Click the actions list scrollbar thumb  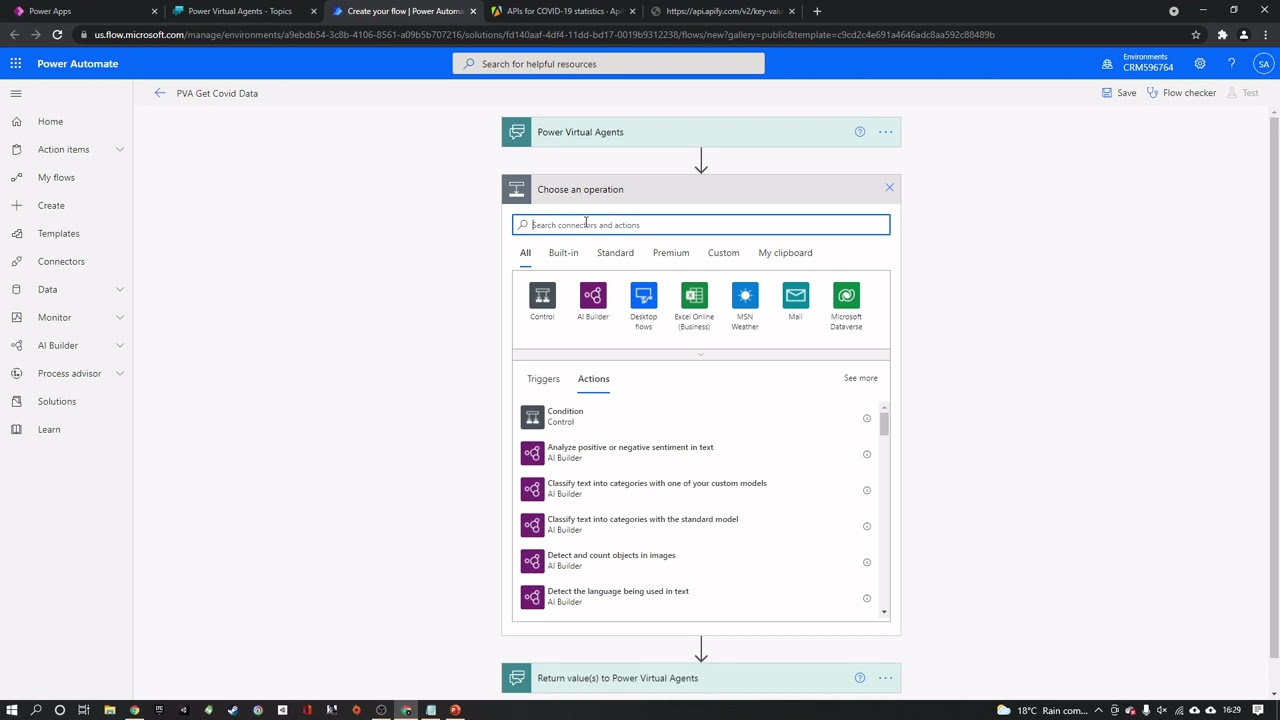pos(884,424)
